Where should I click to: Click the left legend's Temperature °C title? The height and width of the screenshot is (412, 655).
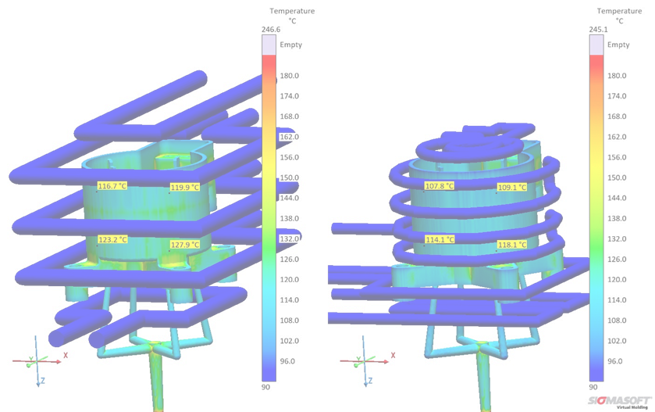point(290,14)
